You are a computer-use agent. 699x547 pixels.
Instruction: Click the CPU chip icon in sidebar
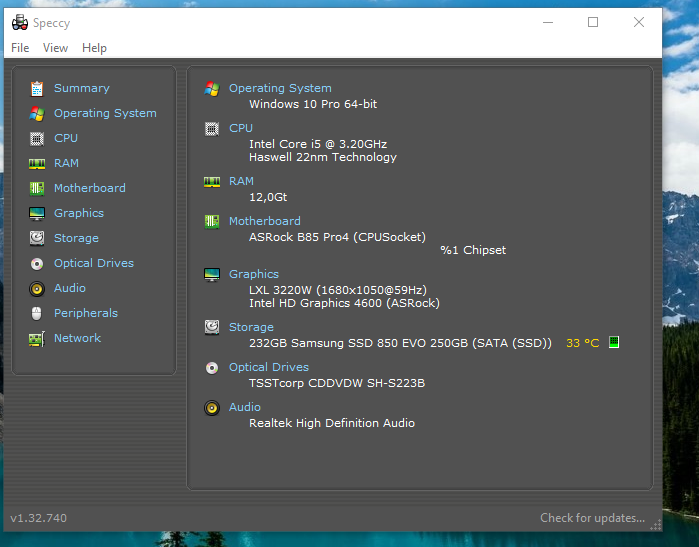[x=37, y=139]
